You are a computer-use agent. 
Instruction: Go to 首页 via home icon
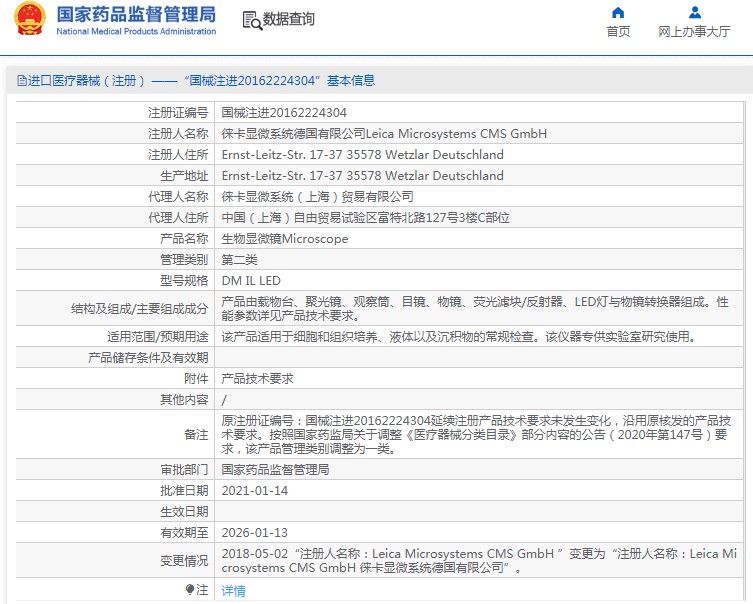[618, 12]
